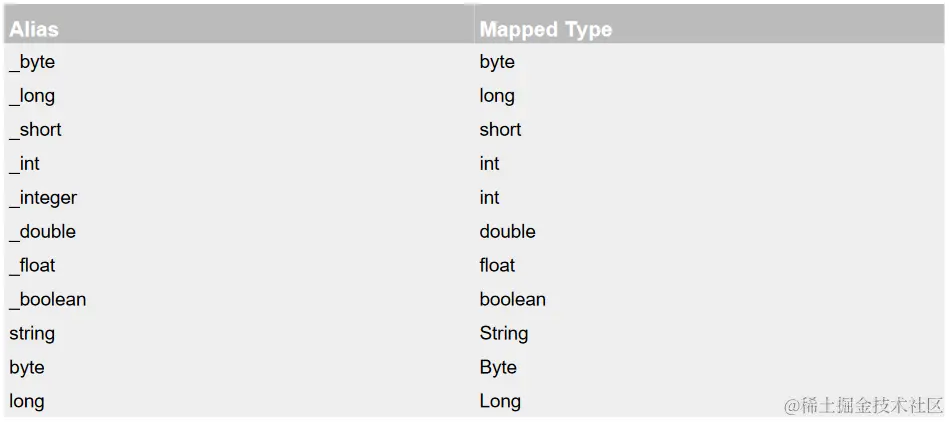Click the Mapped Type column header
Screen dimensions: 950x422
point(545,29)
